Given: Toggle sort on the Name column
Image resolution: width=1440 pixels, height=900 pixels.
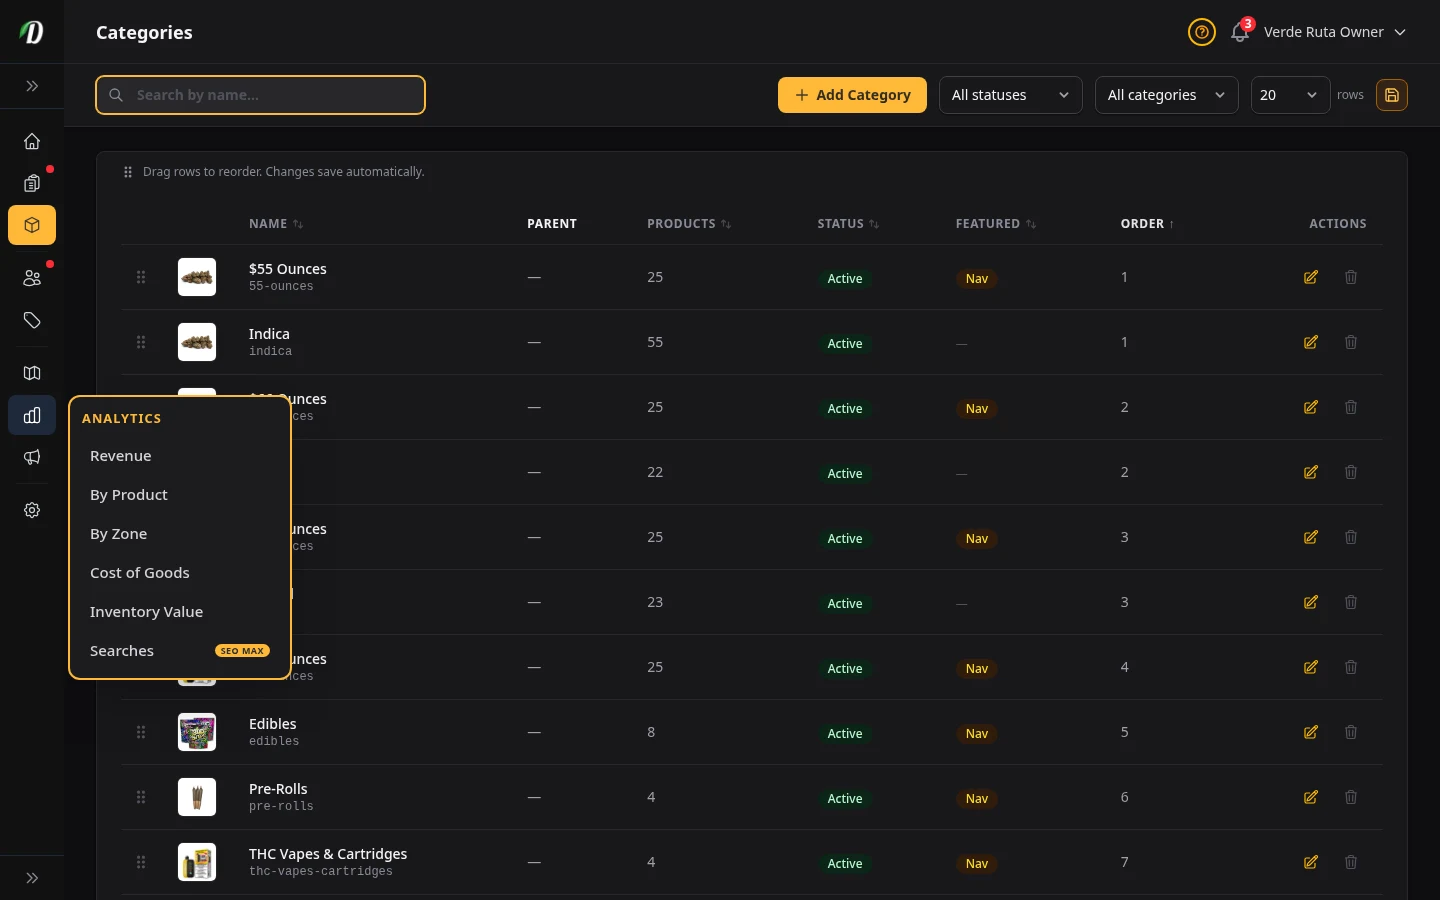Looking at the screenshot, I should [275, 224].
